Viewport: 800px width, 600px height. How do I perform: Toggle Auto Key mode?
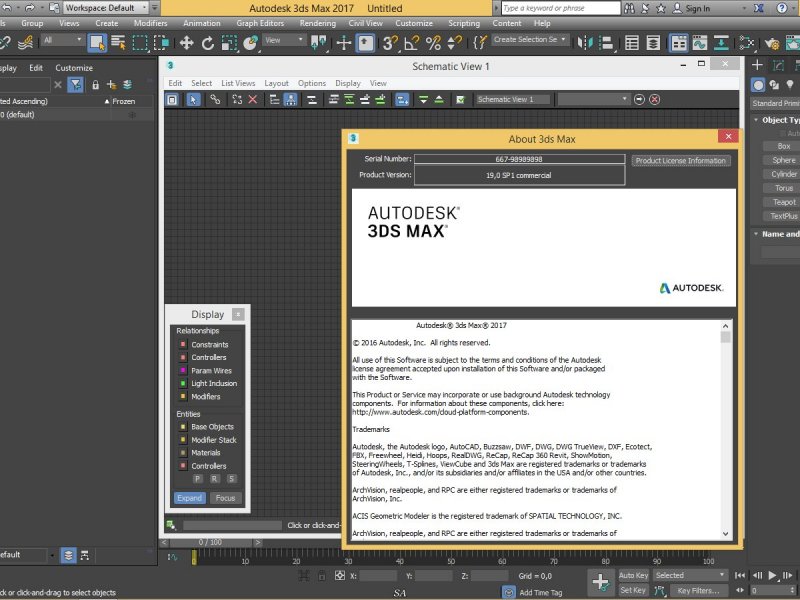coord(633,576)
